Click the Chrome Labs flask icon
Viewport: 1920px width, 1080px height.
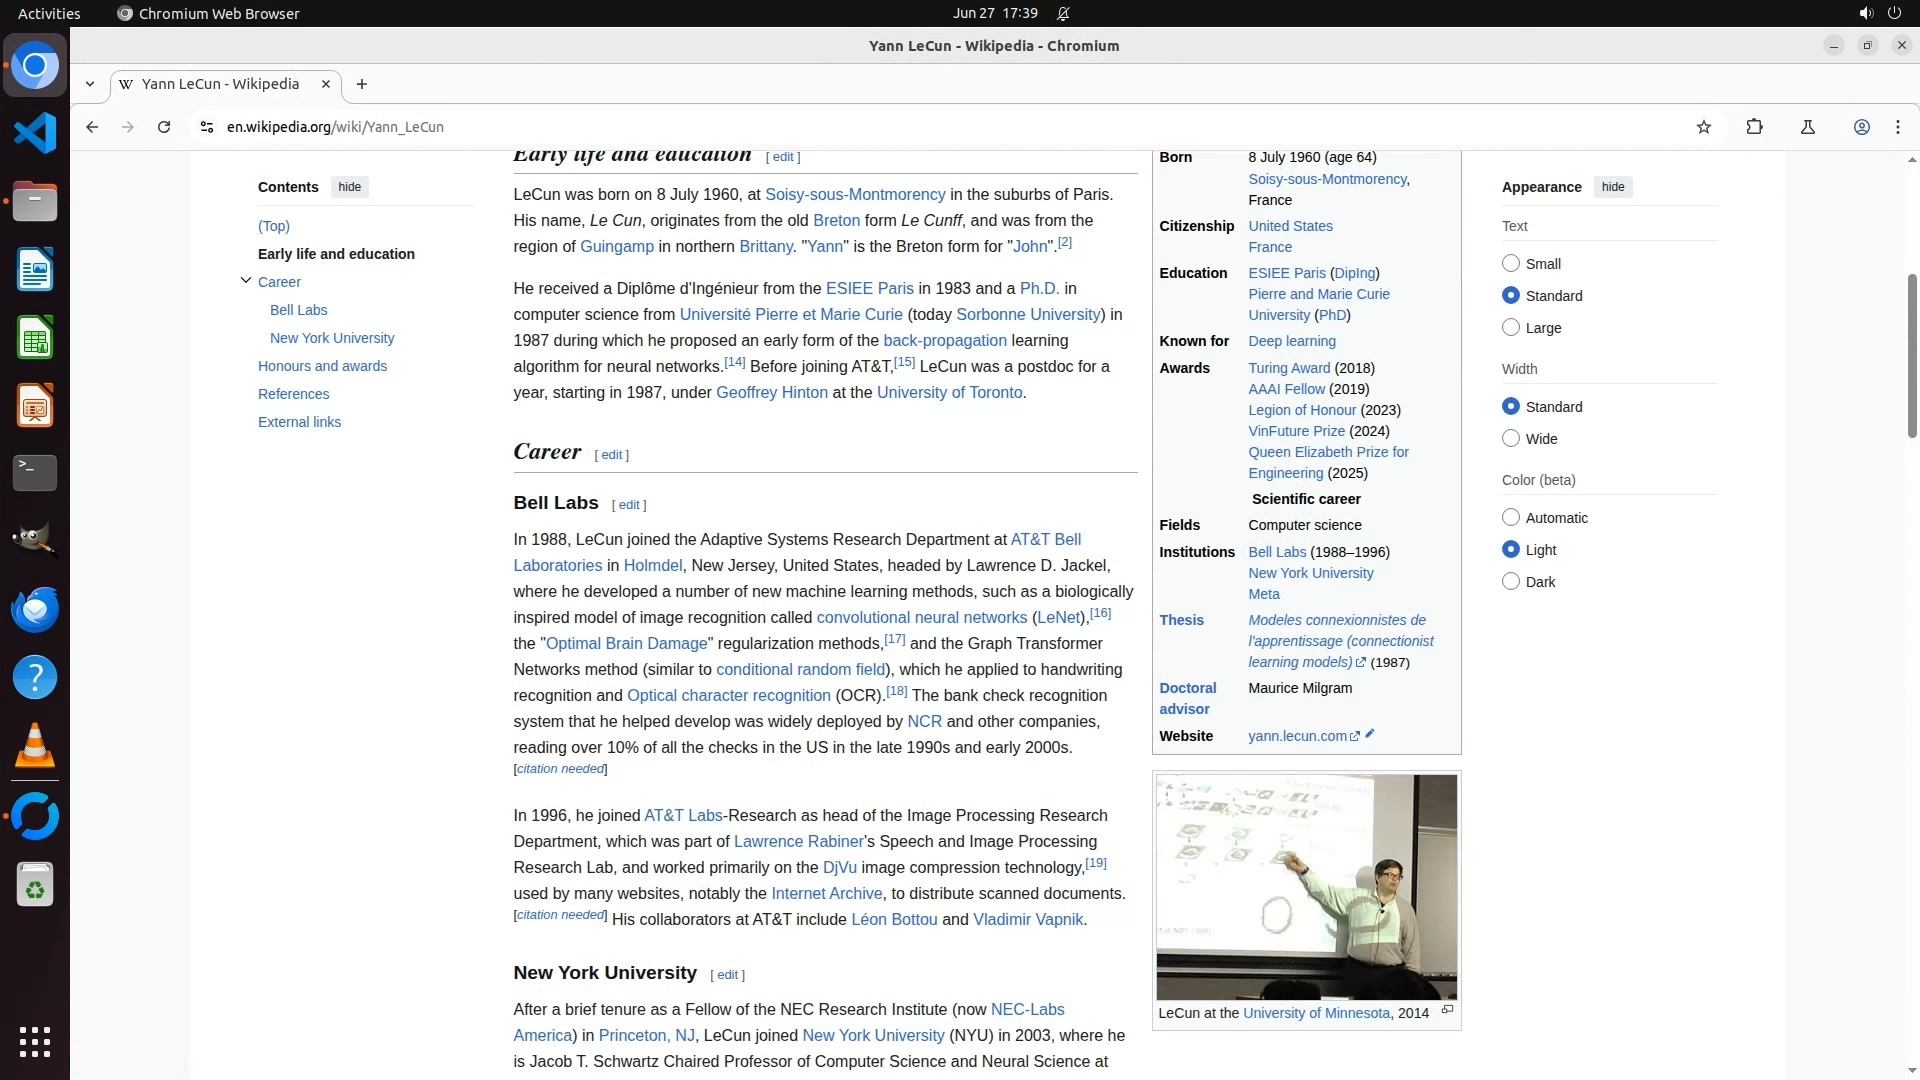click(1808, 127)
